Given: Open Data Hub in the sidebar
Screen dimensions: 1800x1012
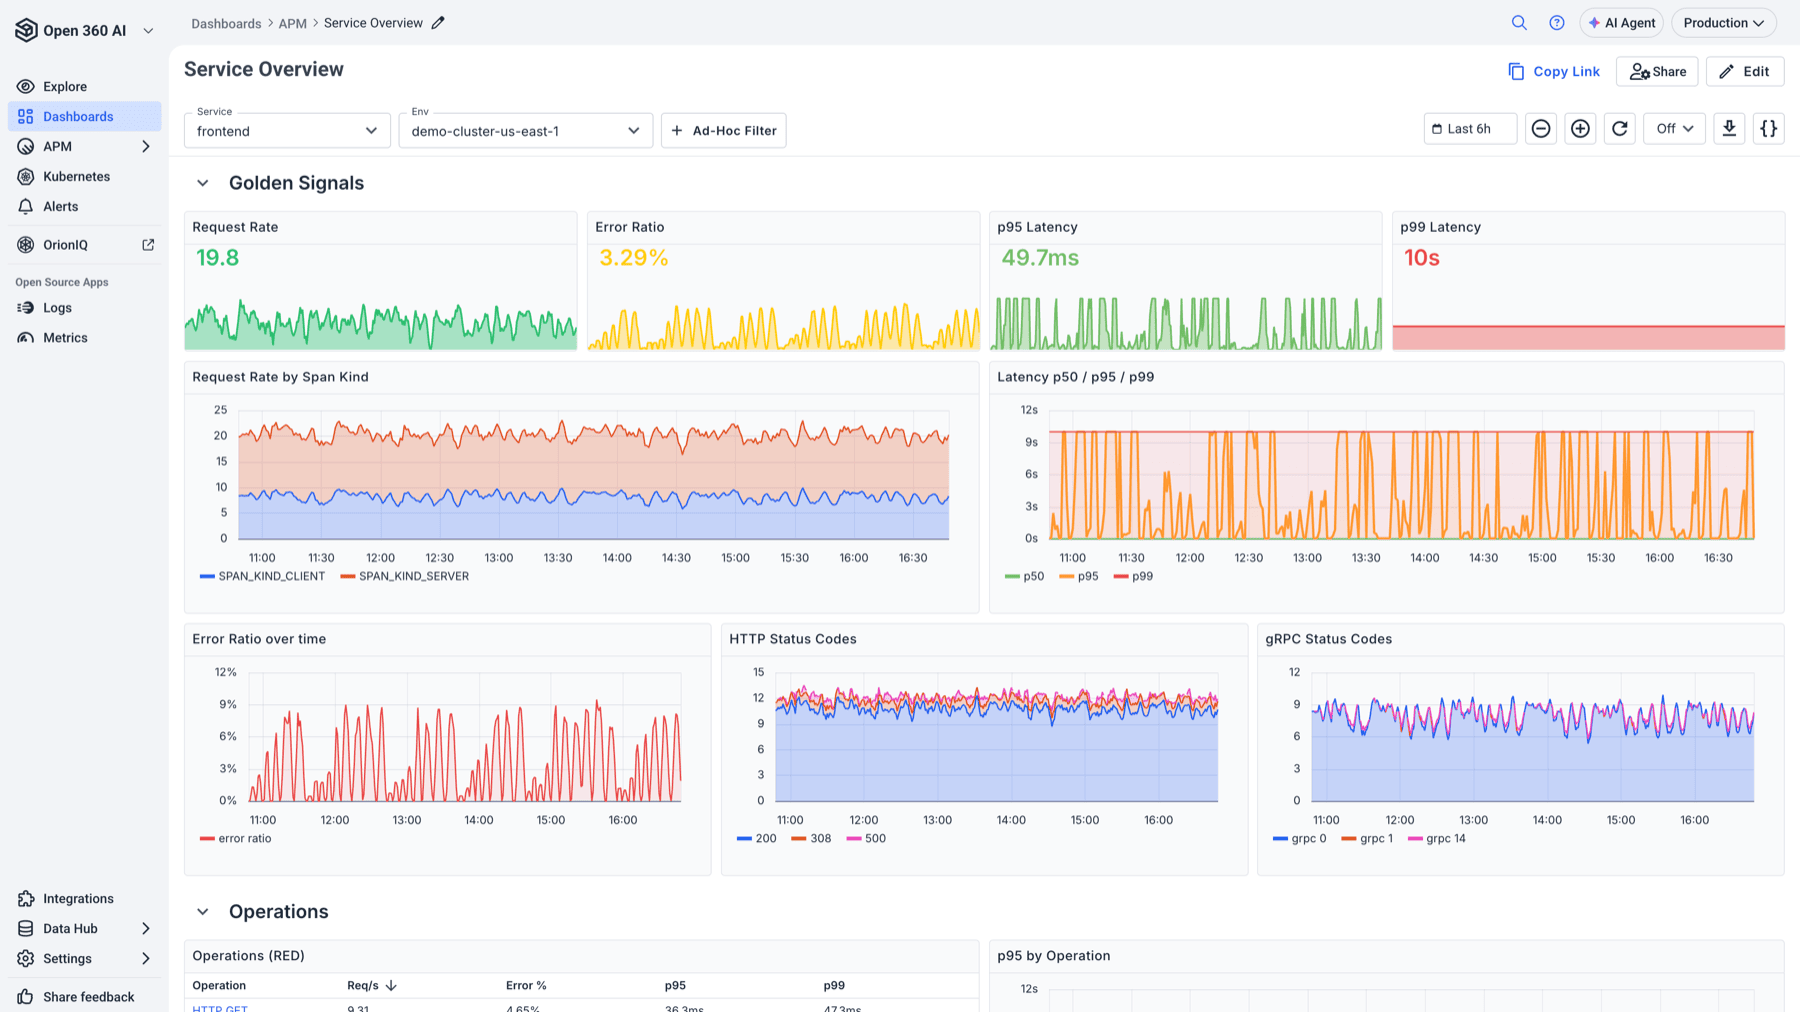Looking at the screenshot, I should tap(84, 929).
